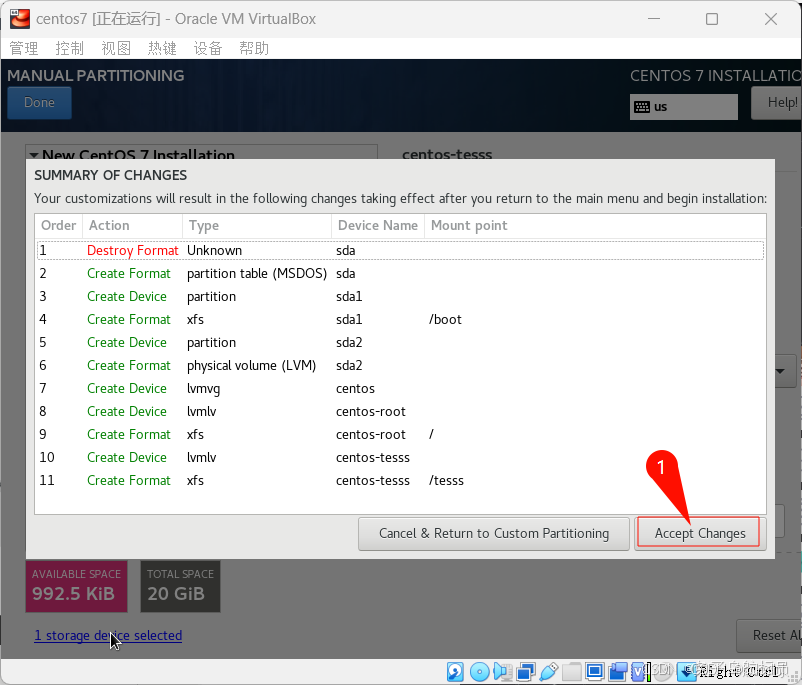Minimize the VirtualBox window

pyautogui.click(x=654, y=19)
